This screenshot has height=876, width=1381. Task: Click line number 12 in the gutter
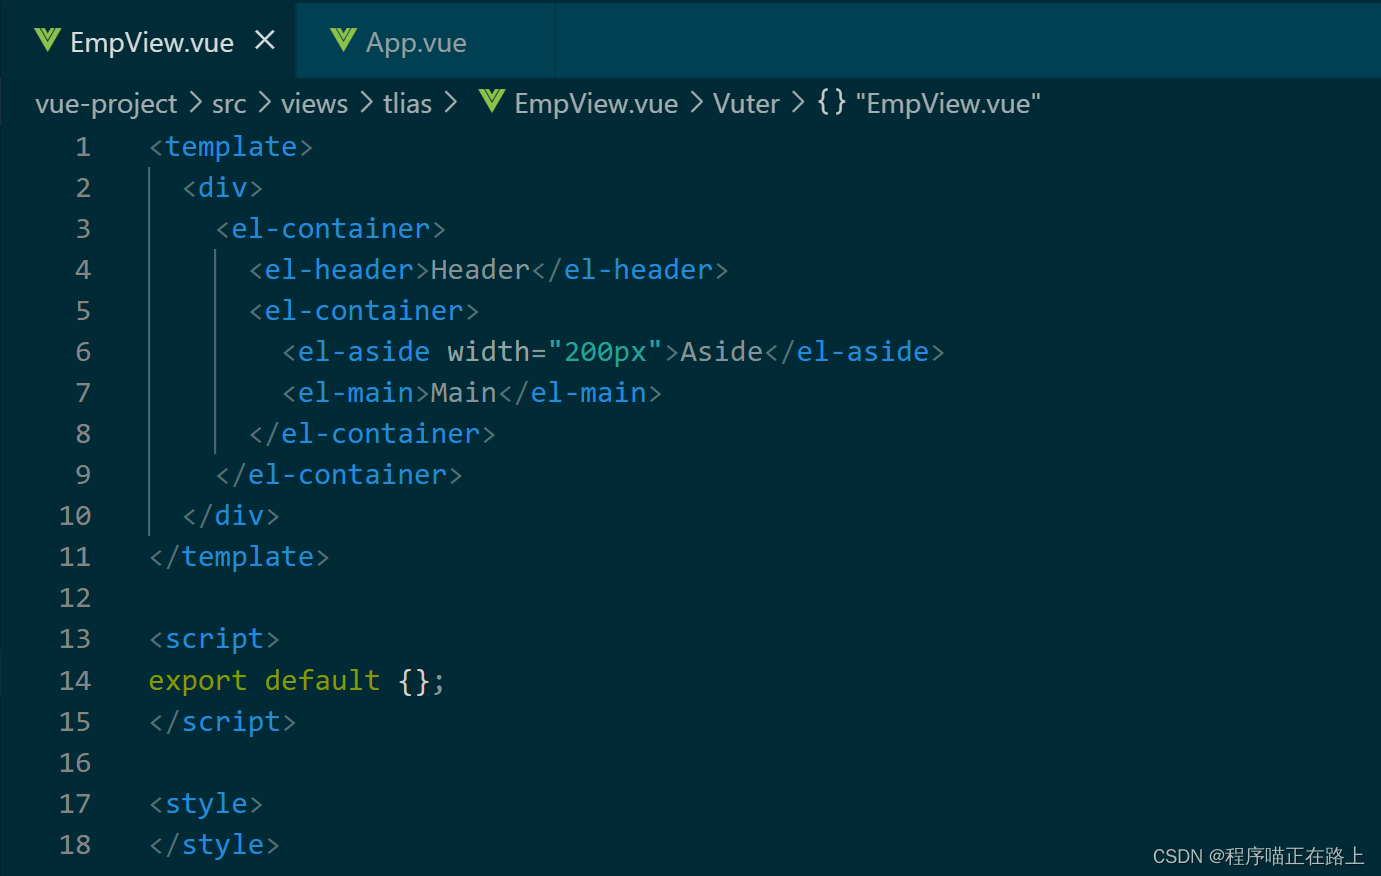point(75,598)
